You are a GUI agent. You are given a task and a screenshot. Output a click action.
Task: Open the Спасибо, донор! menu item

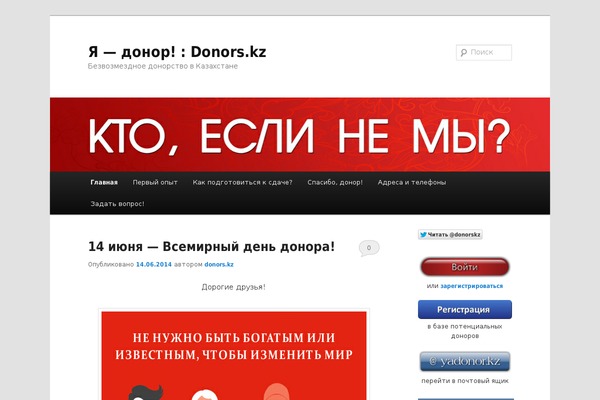(335, 183)
